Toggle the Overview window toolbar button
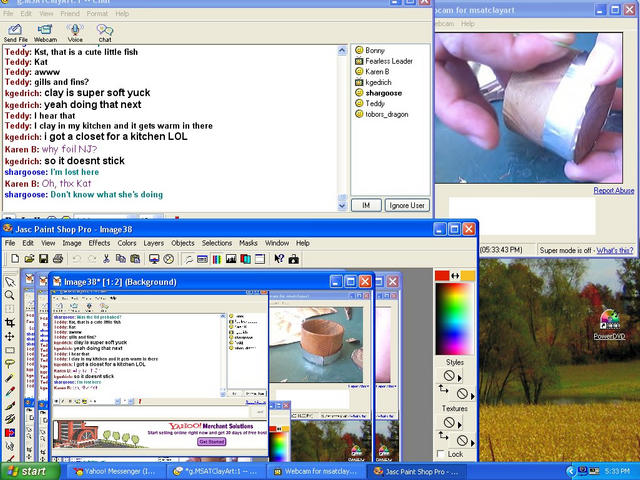 [x=260, y=259]
